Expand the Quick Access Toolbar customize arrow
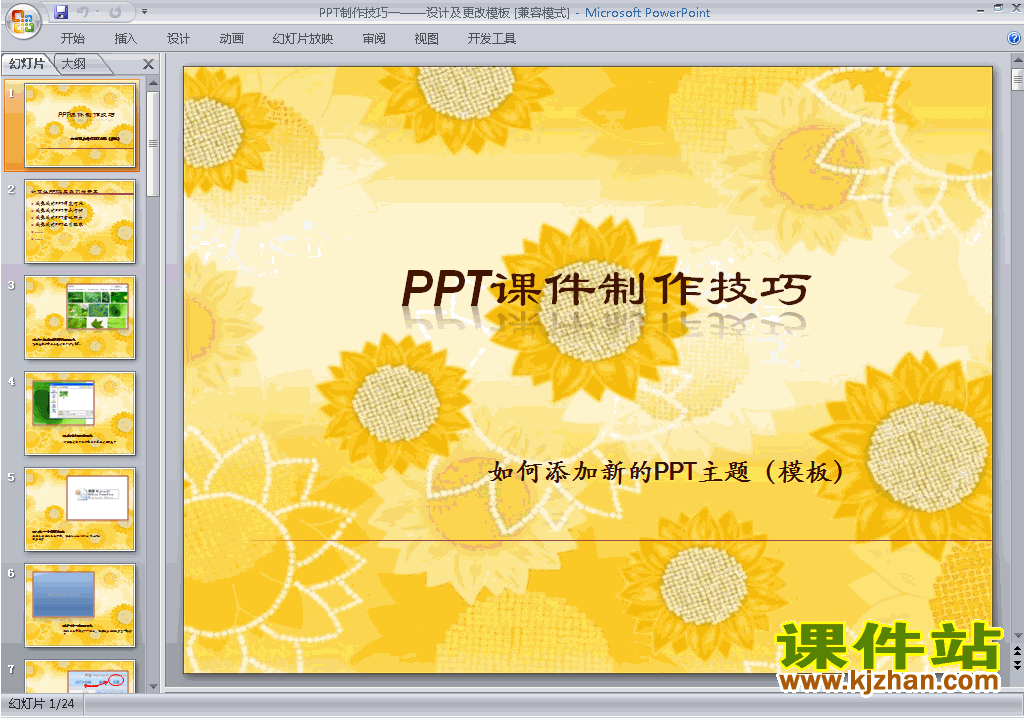This screenshot has height=718, width=1024. click(144, 12)
